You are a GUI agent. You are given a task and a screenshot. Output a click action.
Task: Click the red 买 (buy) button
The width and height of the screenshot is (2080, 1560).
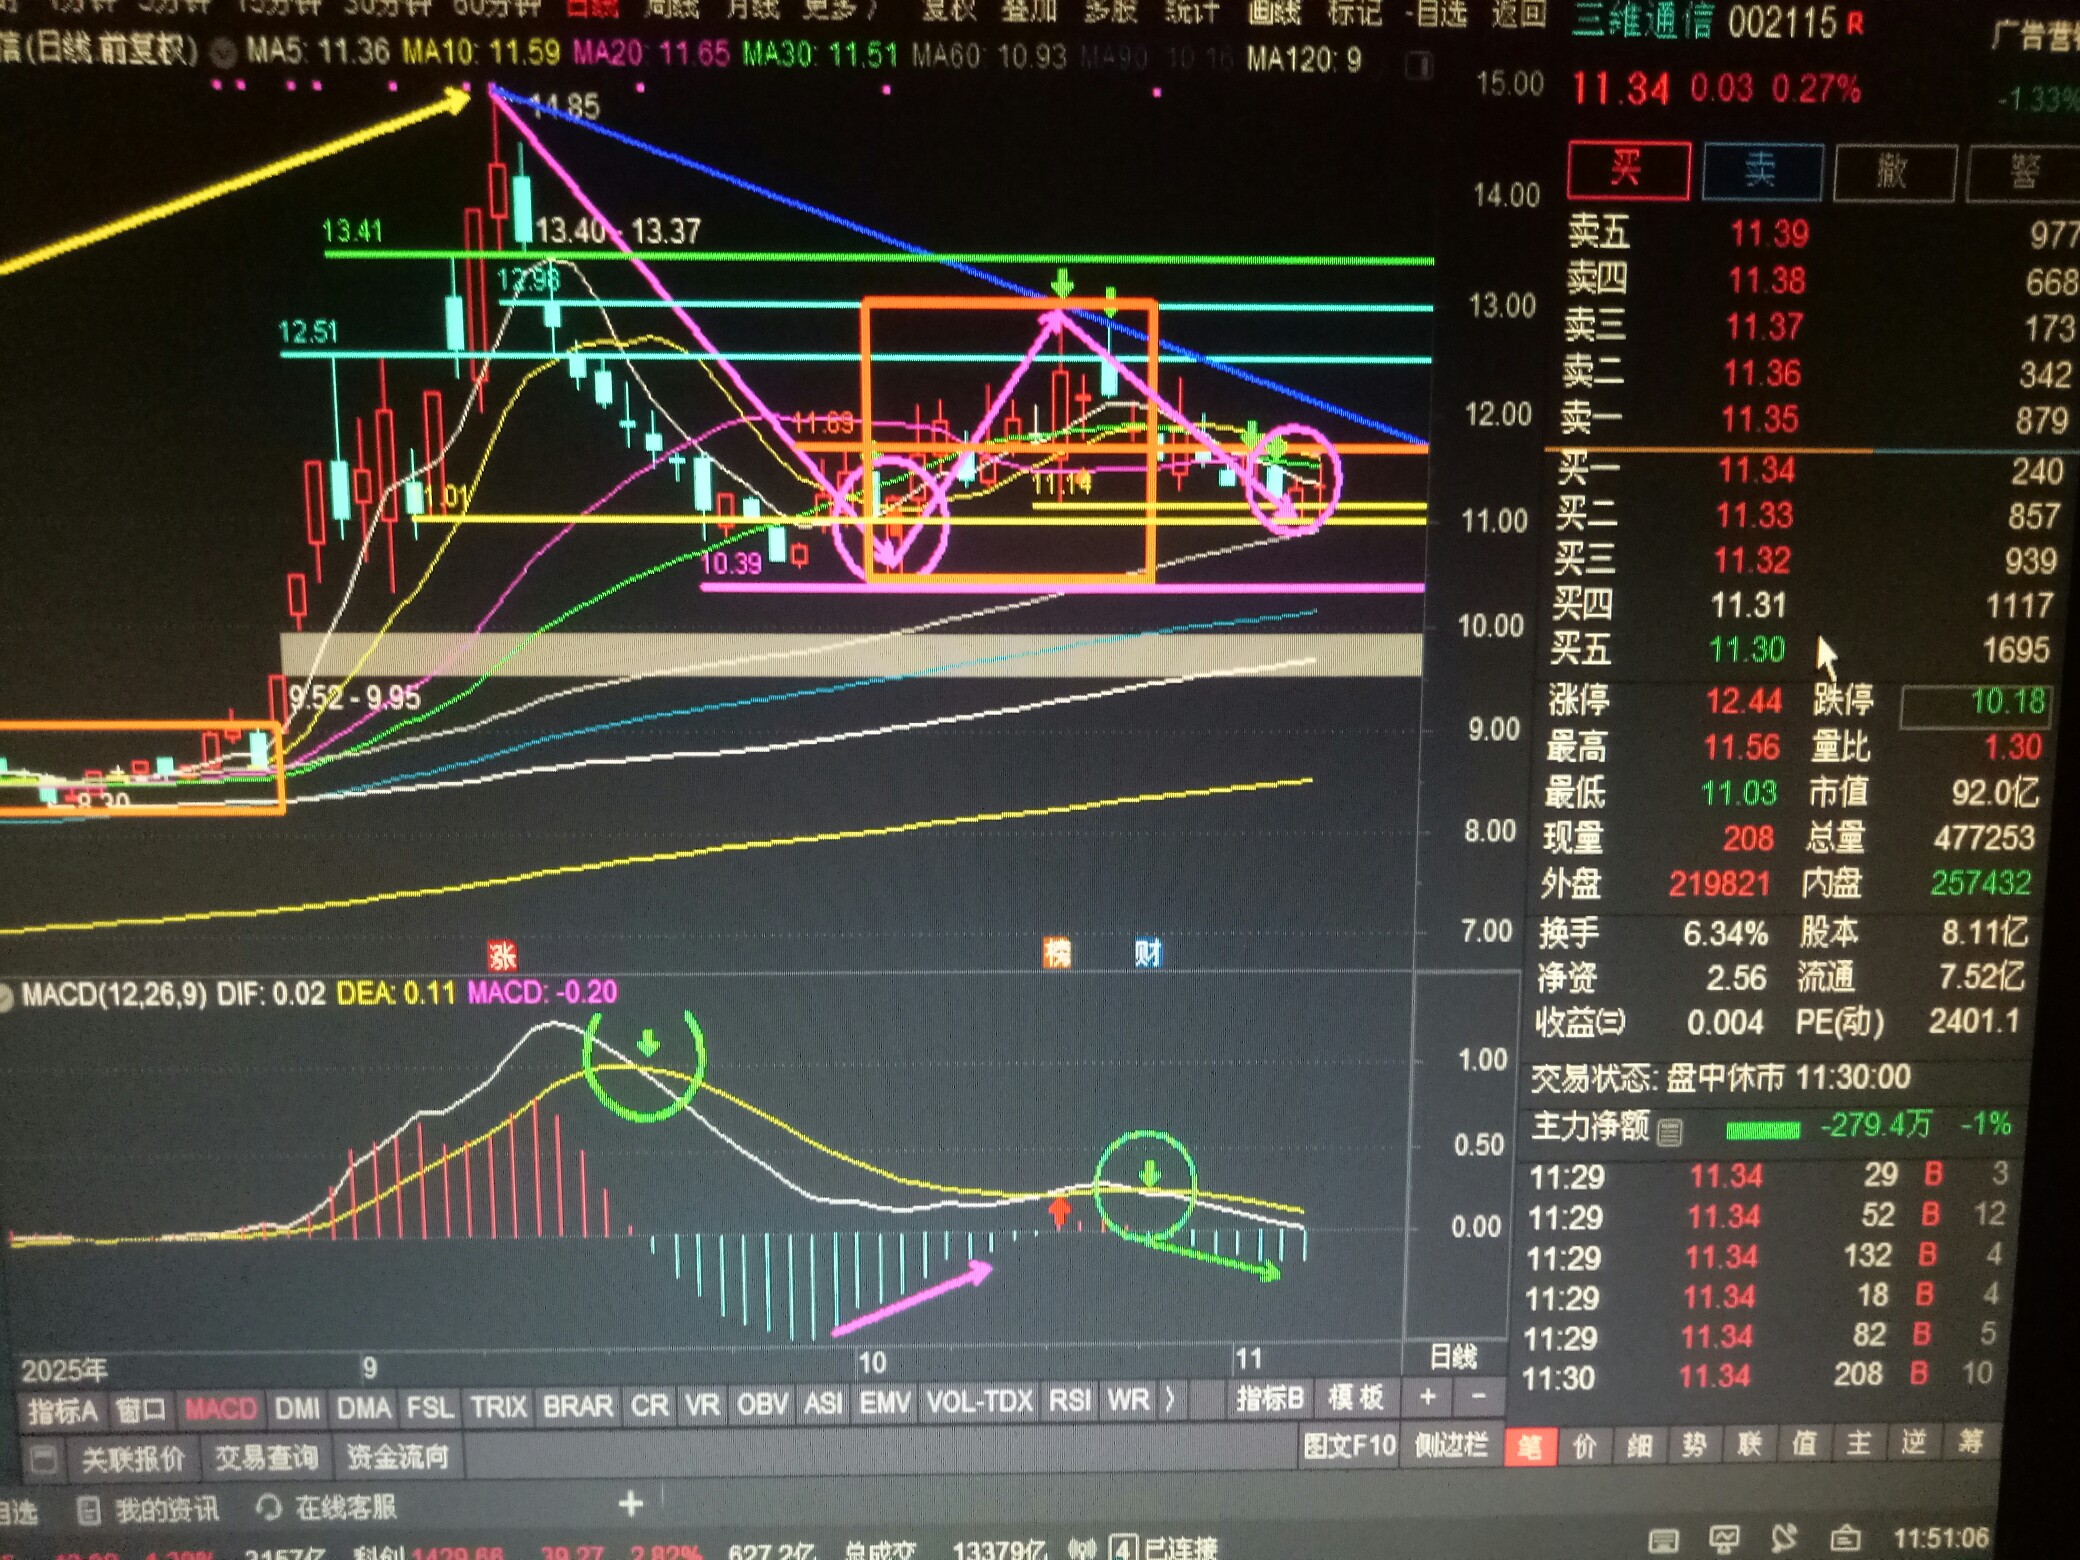pos(1627,170)
